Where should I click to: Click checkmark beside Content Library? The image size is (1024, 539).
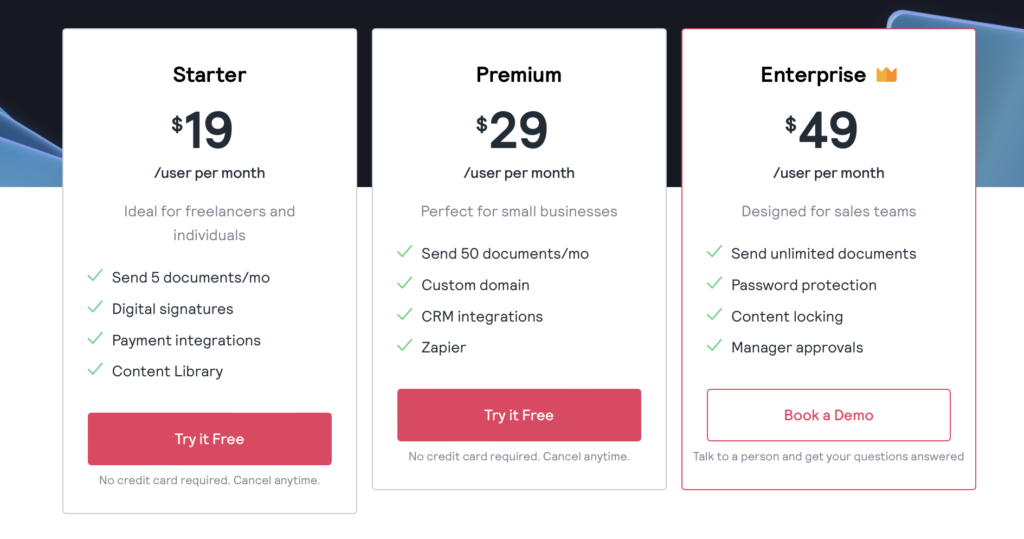pyautogui.click(x=95, y=370)
